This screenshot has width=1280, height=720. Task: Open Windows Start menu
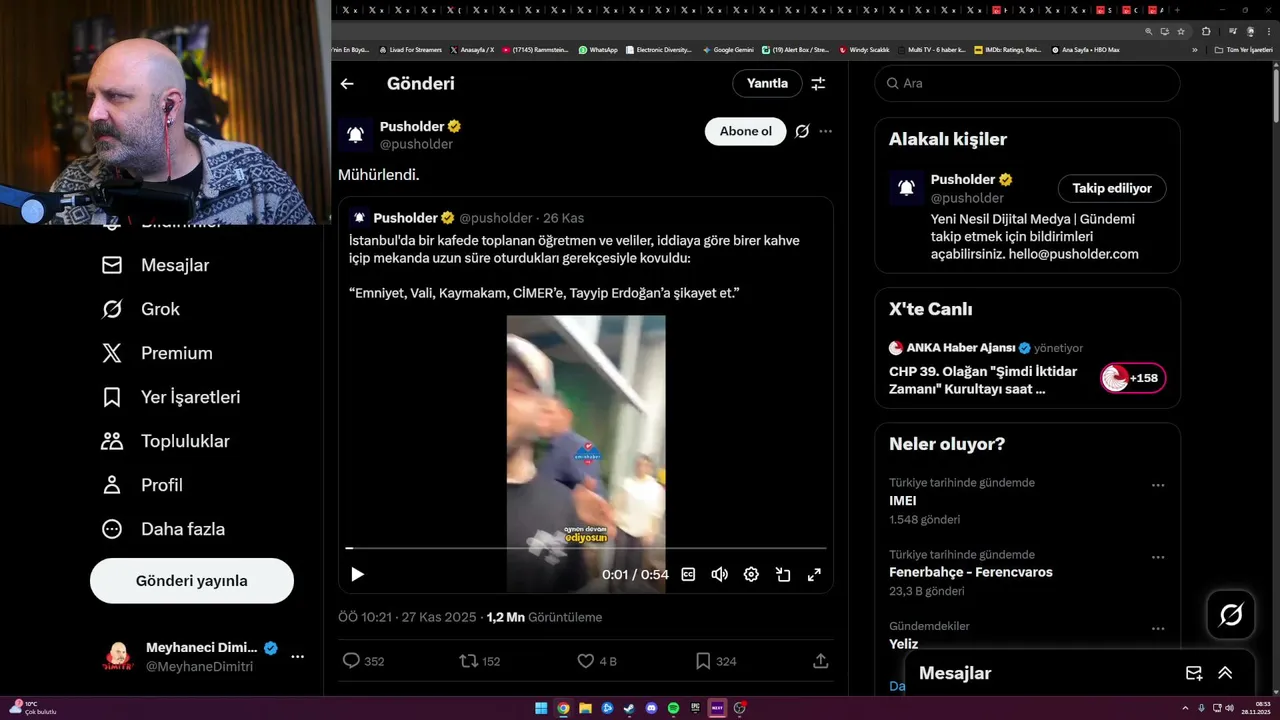pyautogui.click(x=541, y=708)
